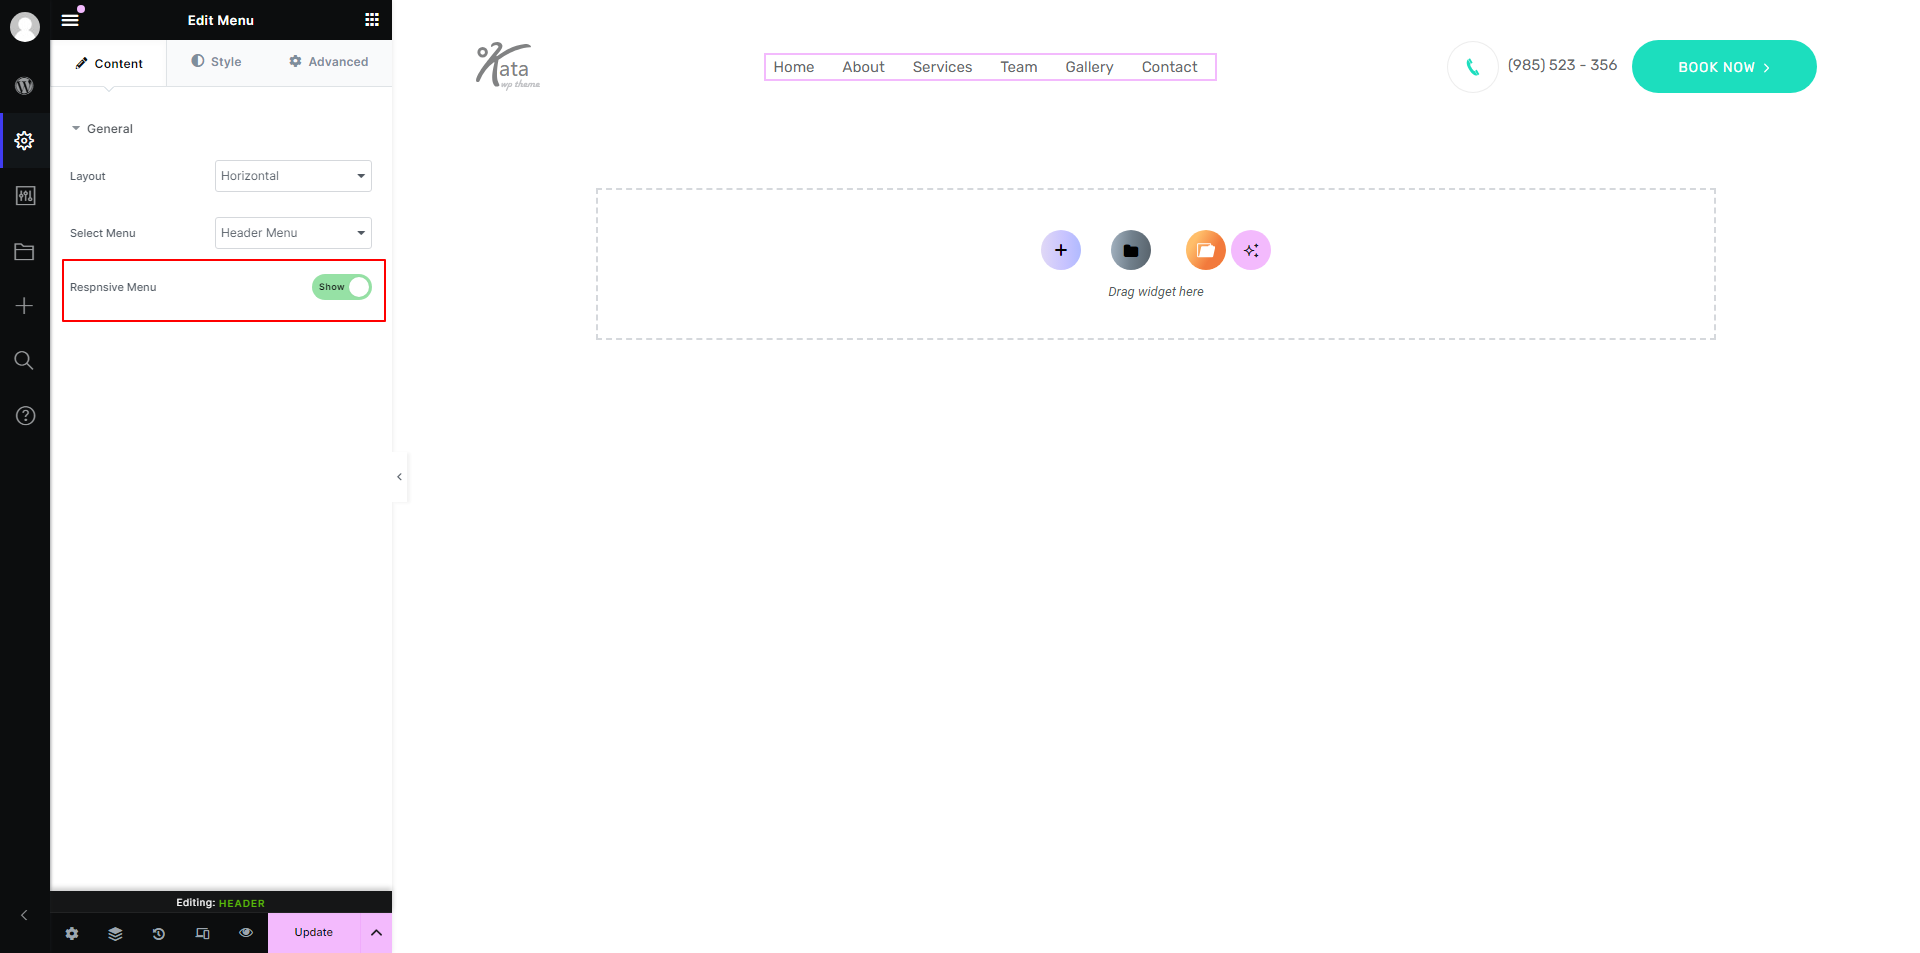The height and width of the screenshot is (953, 1920).
Task: Expand save options arrow beside Update
Action: point(376,933)
